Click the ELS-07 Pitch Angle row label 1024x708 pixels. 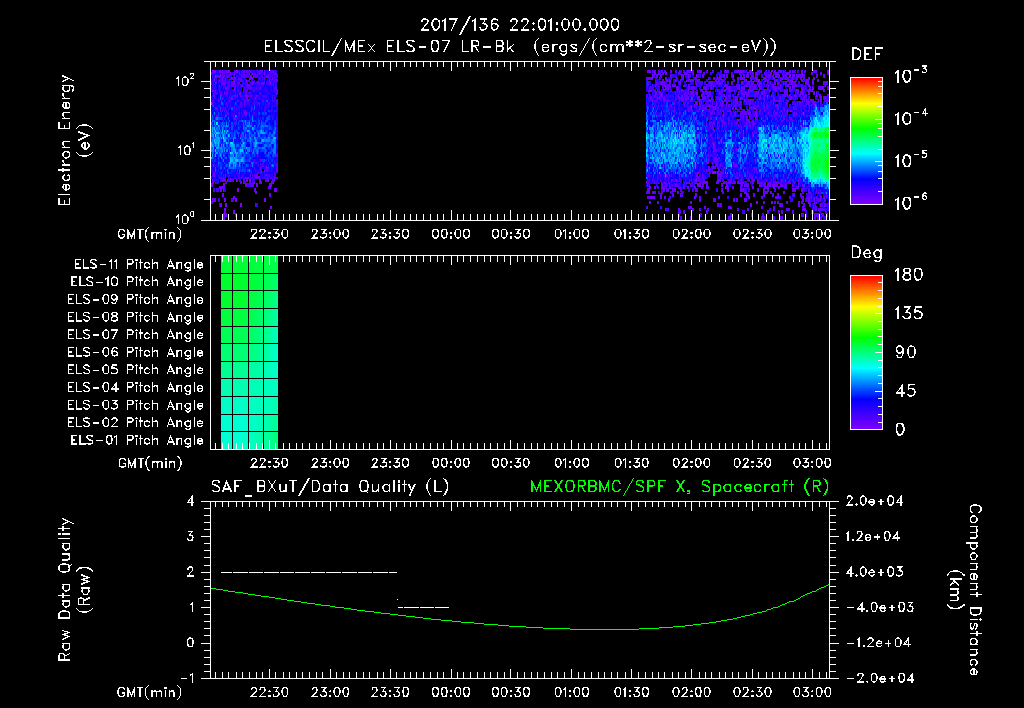(135, 334)
